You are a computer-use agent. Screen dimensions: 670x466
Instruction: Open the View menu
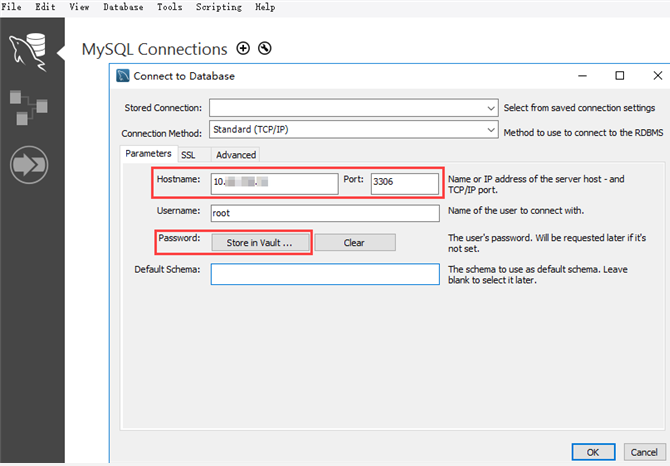click(79, 7)
